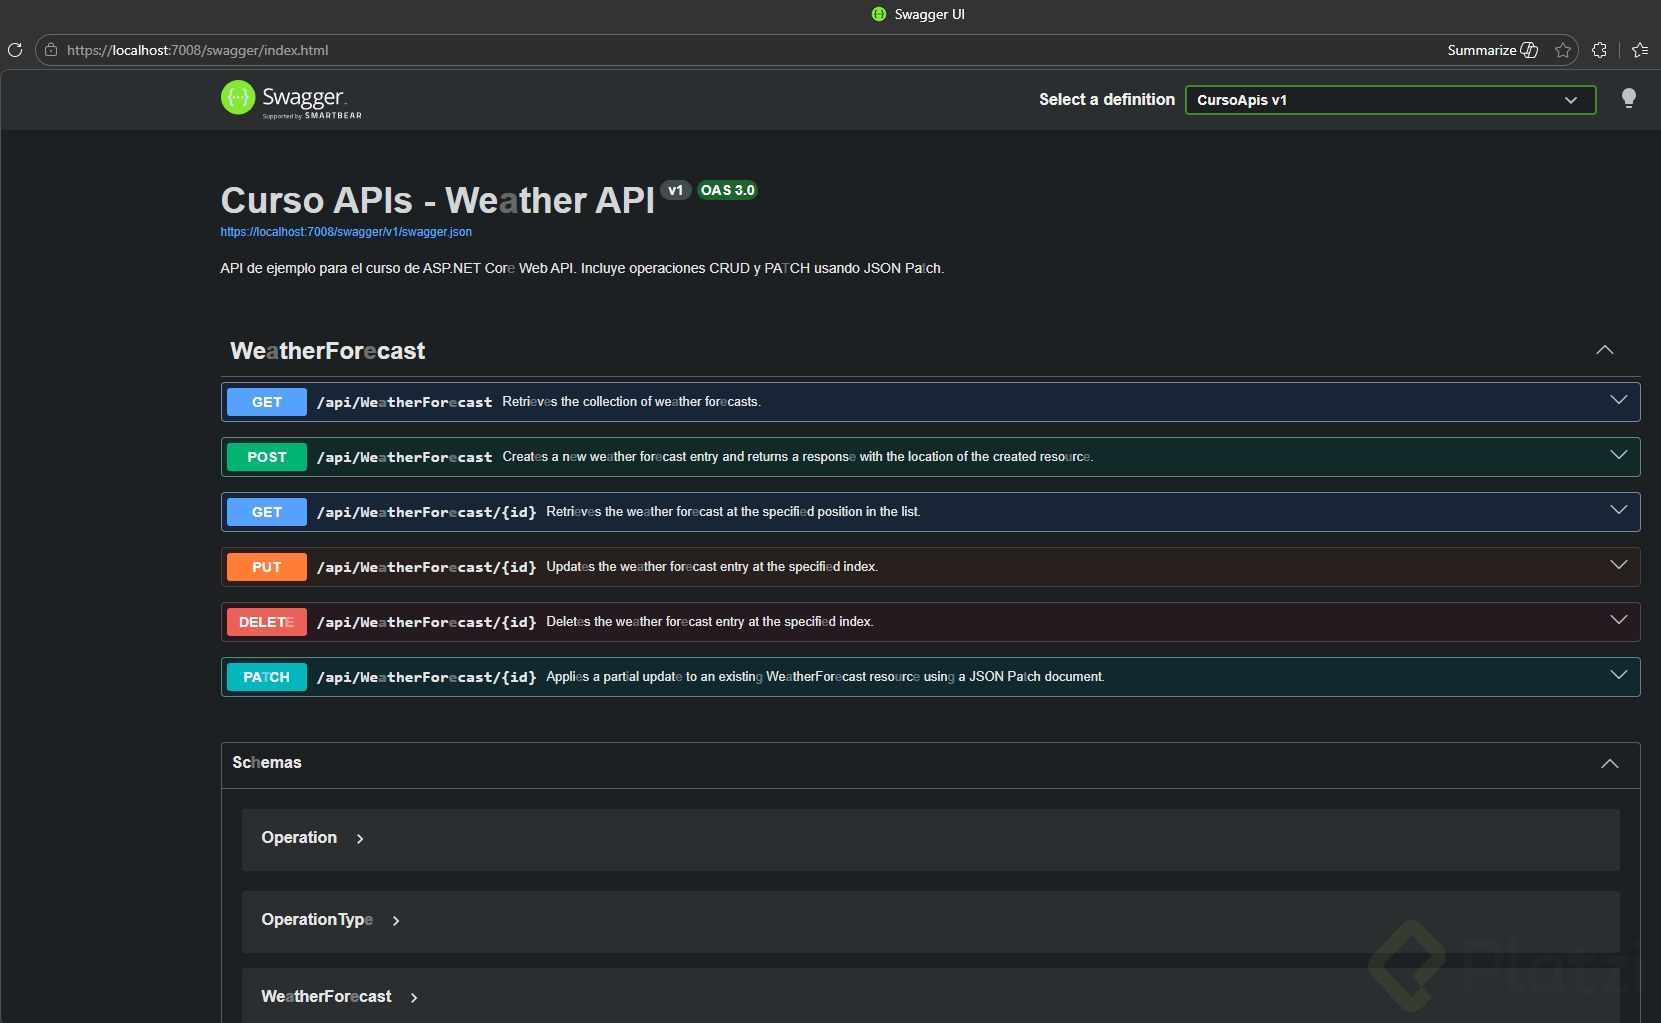Viewport: 1661px width, 1023px height.
Task: Collapse the WeatherForecast section
Action: [x=1604, y=350]
